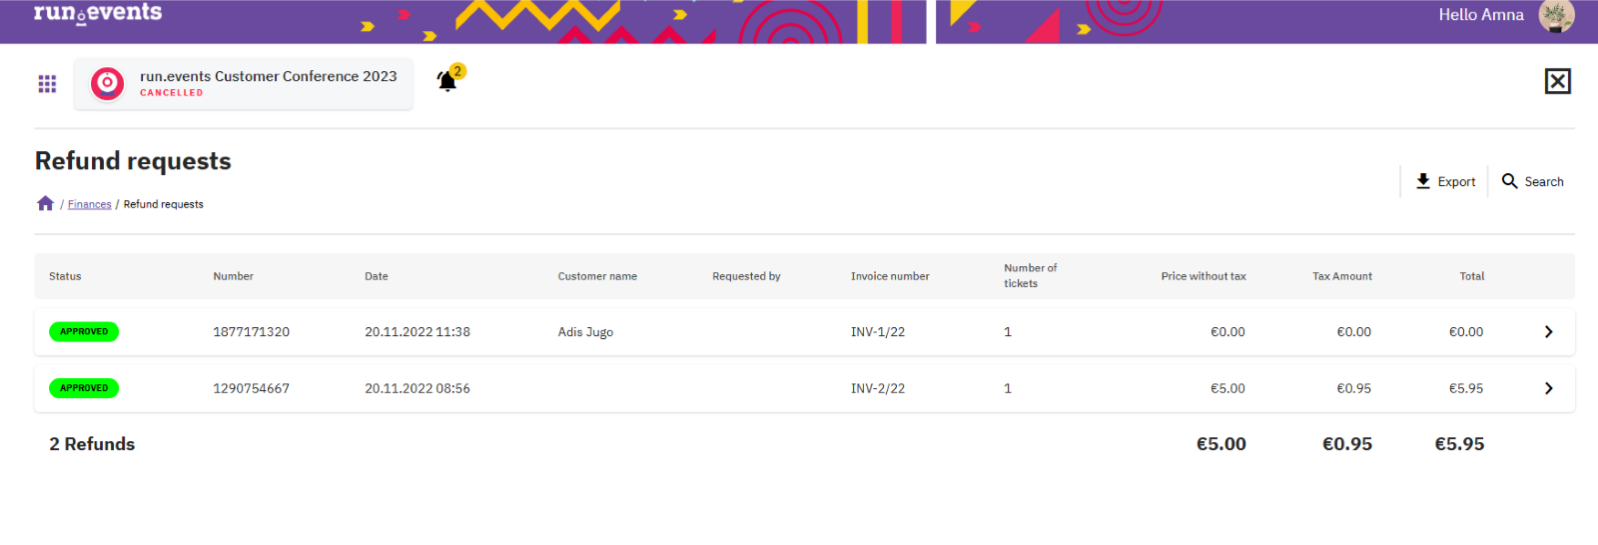Click APPROVED badge for refund 1877171320
The height and width of the screenshot is (545, 1598).
84,332
